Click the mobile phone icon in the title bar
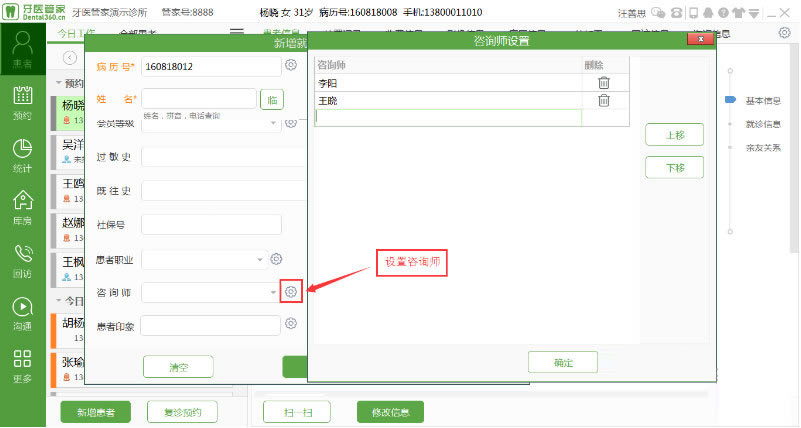The width and height of the screenshot is (801, 428). [x=693, y=13]
